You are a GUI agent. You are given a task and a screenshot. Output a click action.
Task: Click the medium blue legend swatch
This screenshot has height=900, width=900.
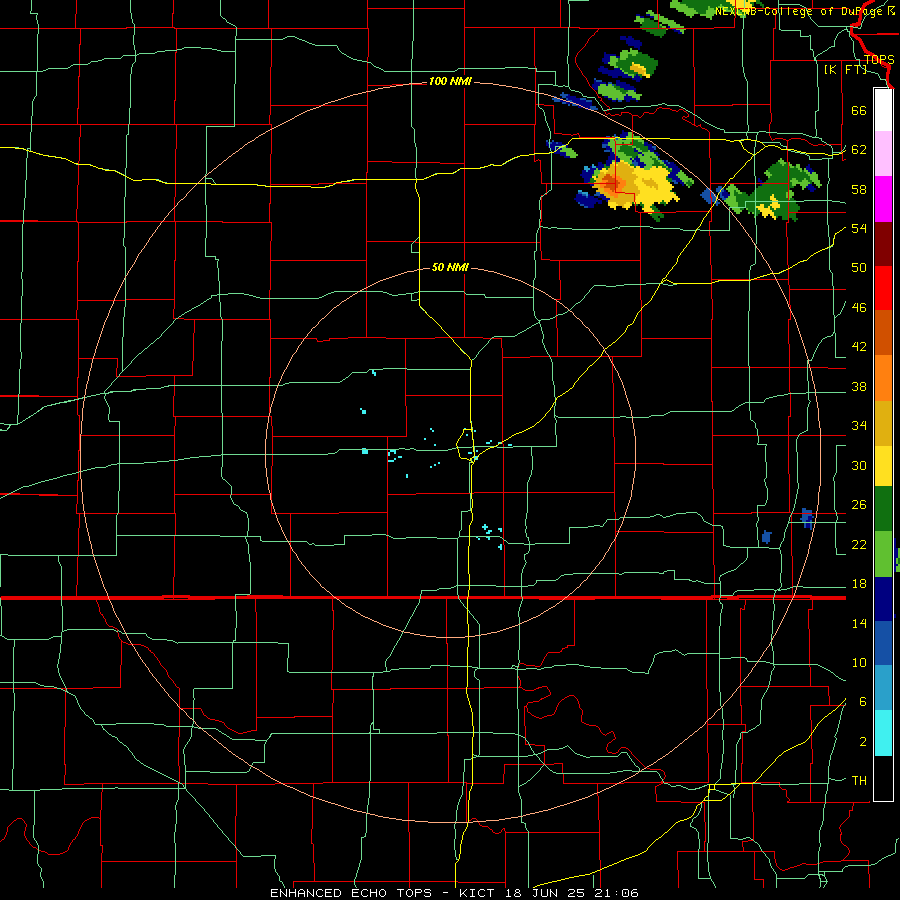tap(883, 641)
